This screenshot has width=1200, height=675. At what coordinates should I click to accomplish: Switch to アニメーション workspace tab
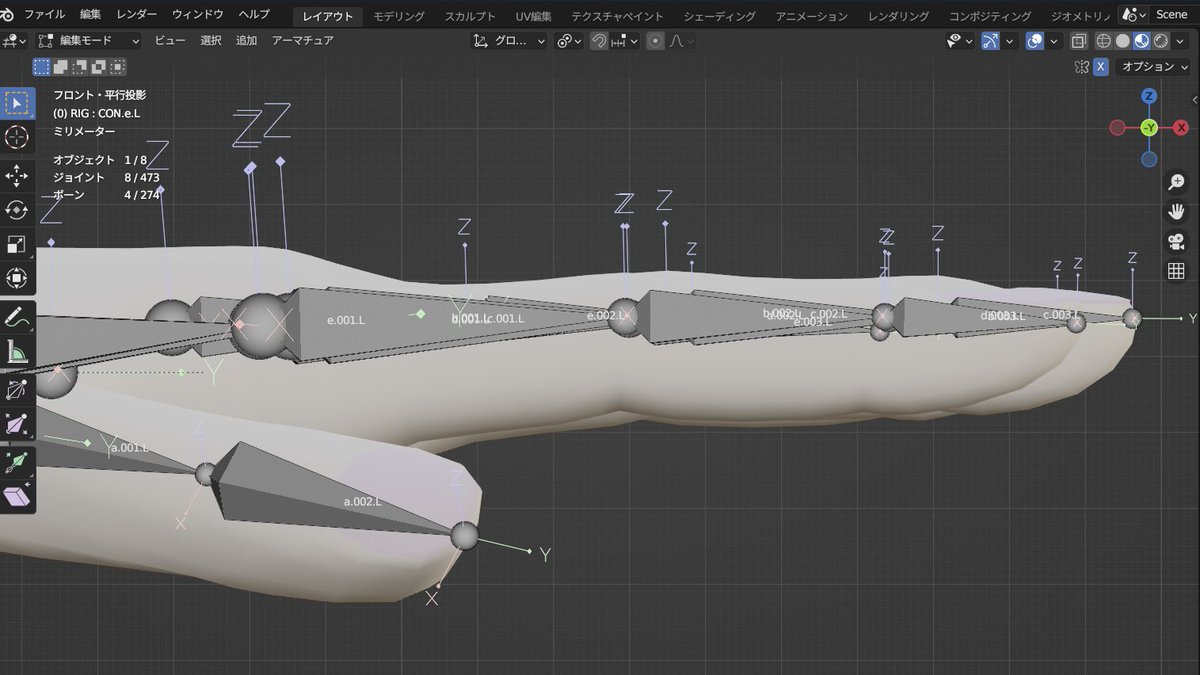point(814,16)
